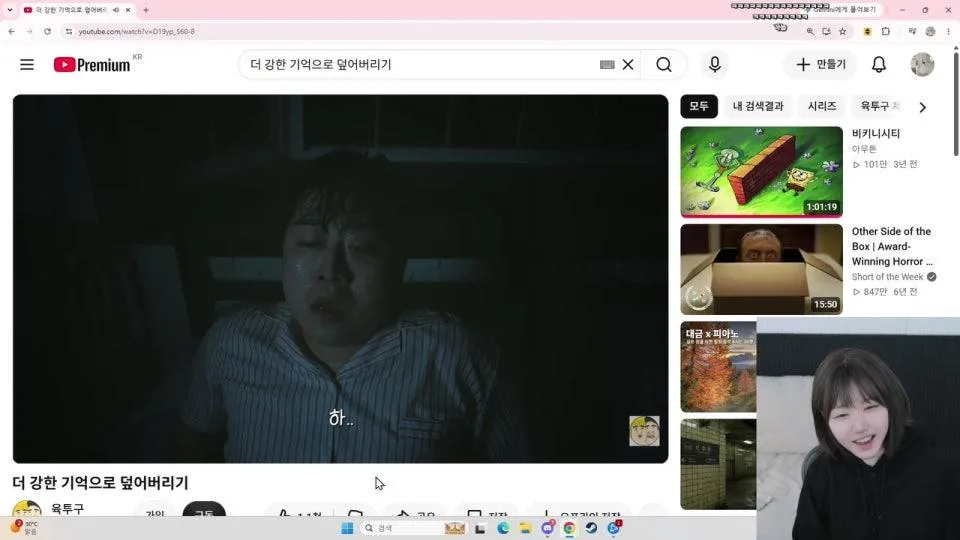Screen dimensions: 960x540
Task: Click the channel watermark in the player
Action: click(x=644, y=431)
